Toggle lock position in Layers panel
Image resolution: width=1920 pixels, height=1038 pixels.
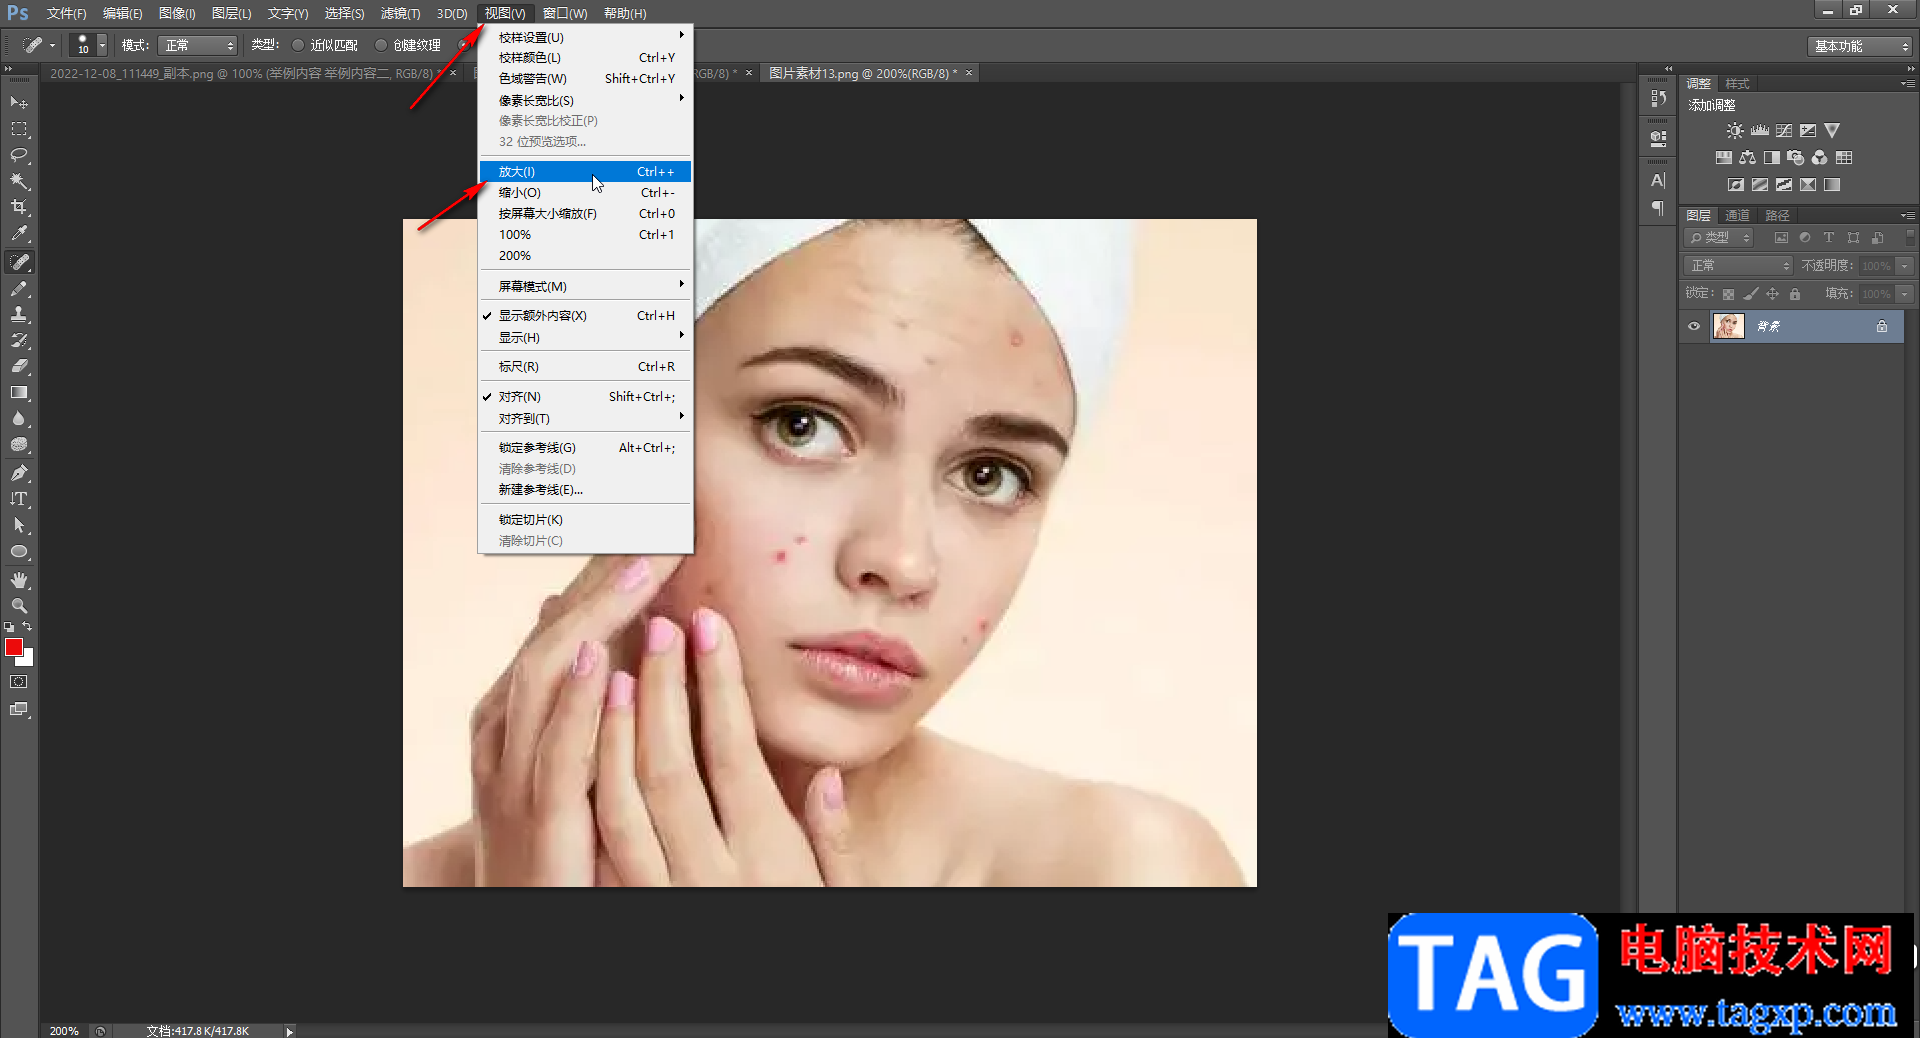(x=1773, y=294)
